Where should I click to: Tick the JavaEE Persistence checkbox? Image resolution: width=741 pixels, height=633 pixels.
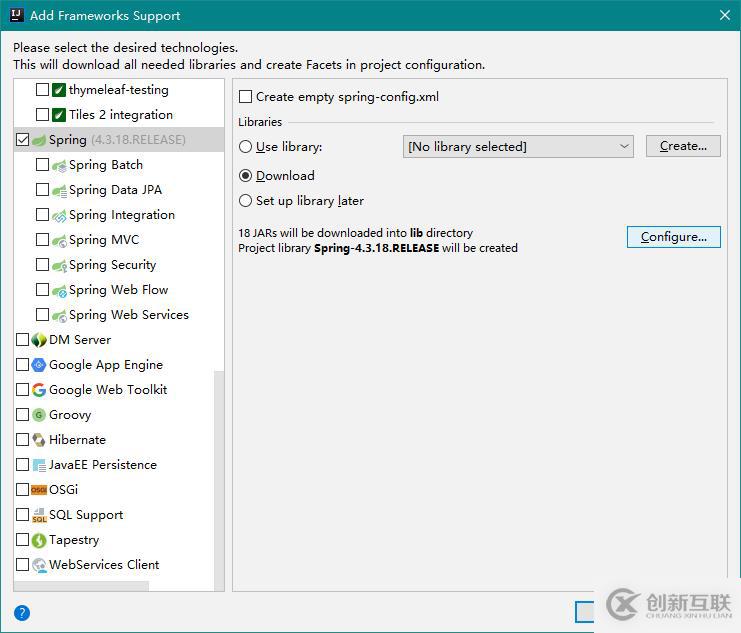pos(22,465)
